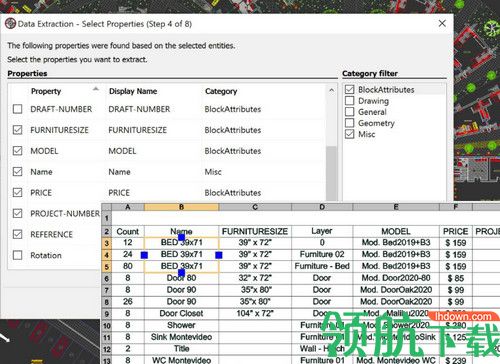Uncheck the Name property checkbox
This screenshot has height=364, width=500.
pyautogui.click(x=17, y=172)
